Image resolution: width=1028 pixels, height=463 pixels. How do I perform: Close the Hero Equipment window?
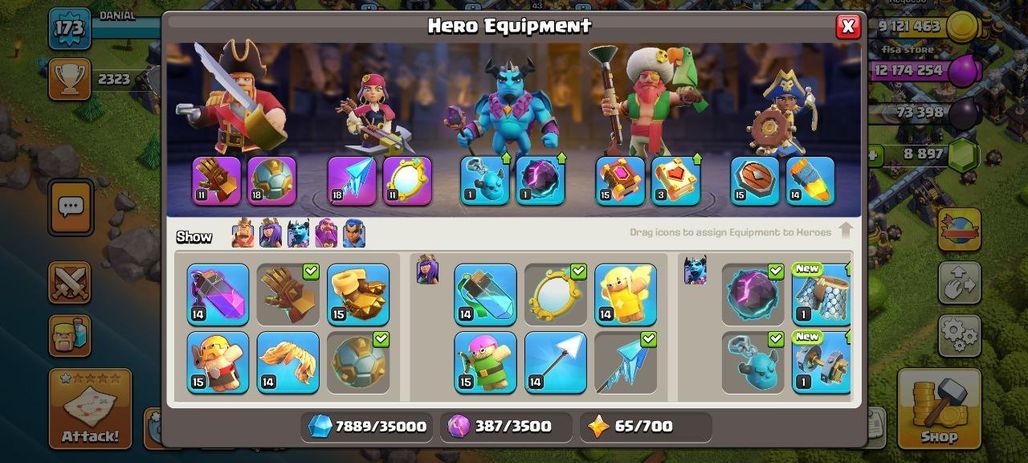coord(848,26)
